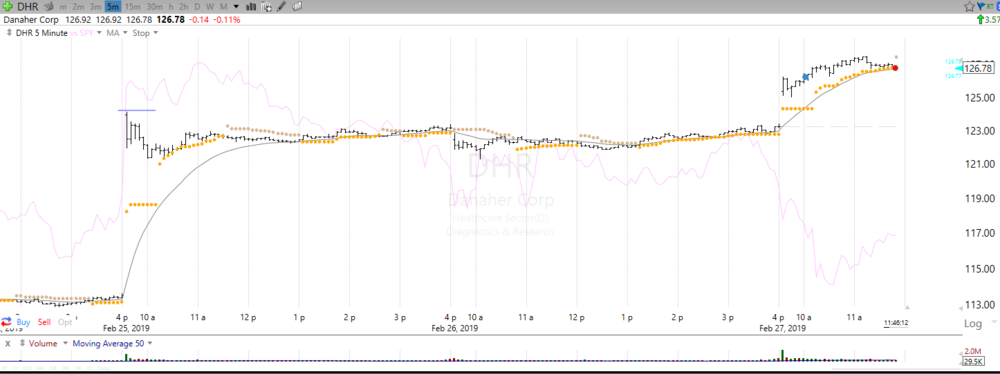This screenshot has width=1000, height=374.
Task: Click the 11:46:12 time label
Action: click(896, 323)
